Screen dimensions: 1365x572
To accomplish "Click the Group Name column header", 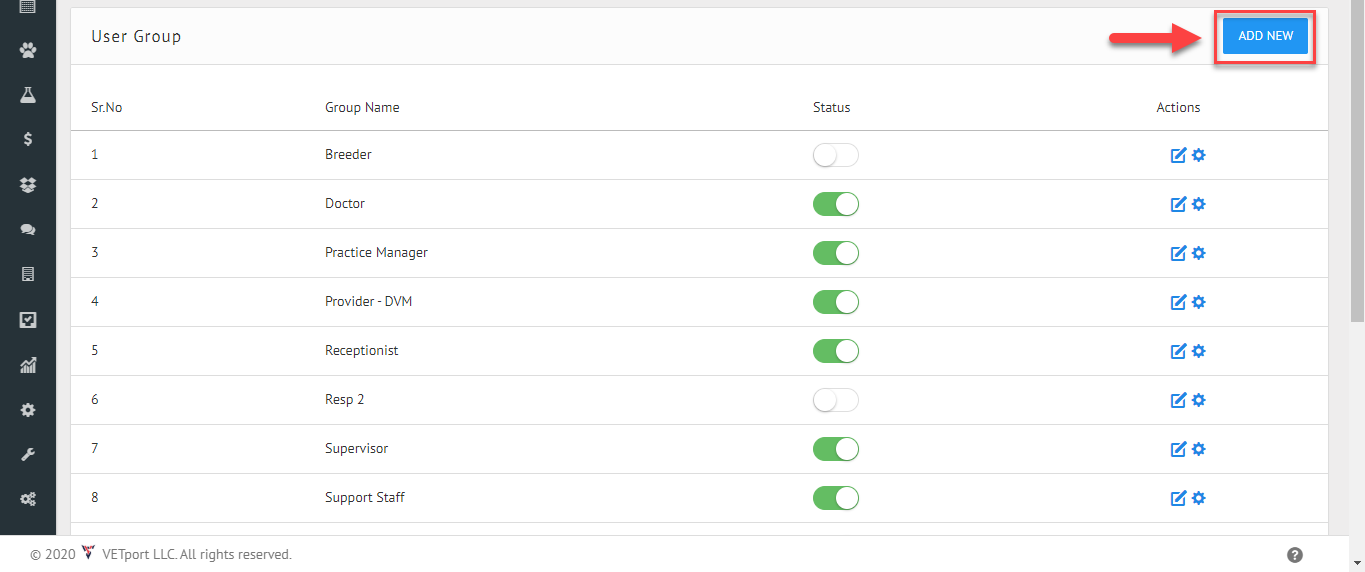I will [362, 107].
